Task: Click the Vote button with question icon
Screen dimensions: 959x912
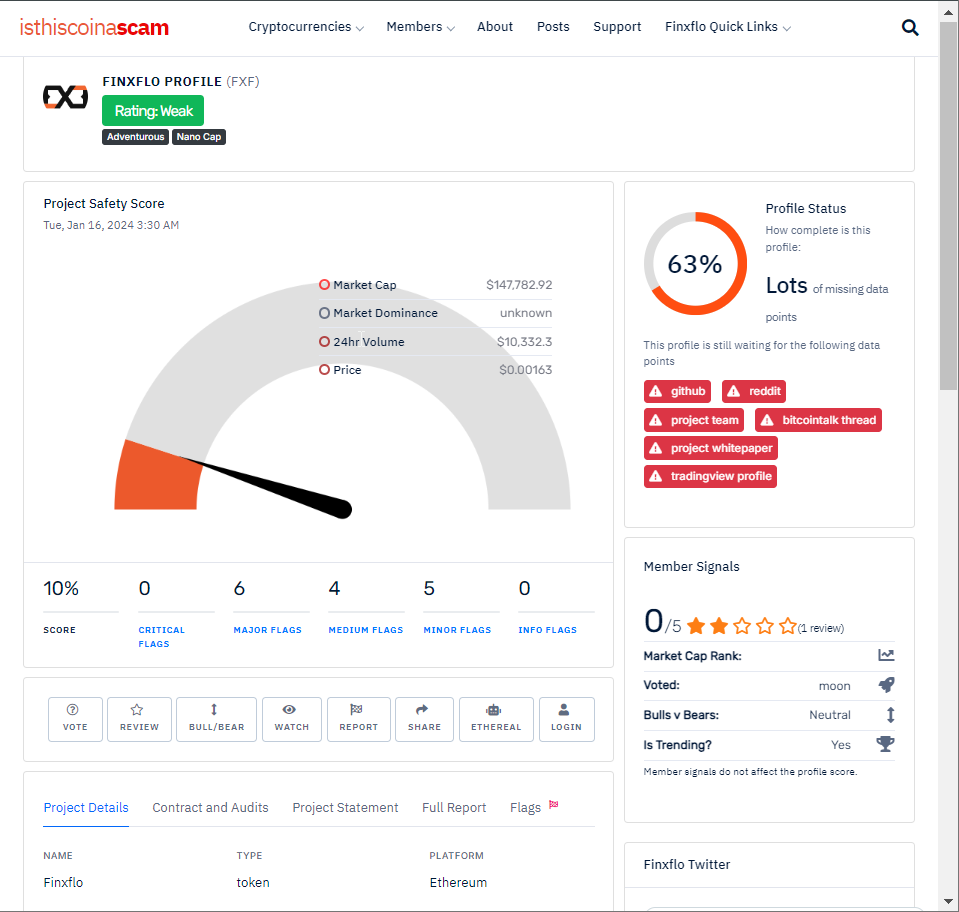Action: pos(75,719)
